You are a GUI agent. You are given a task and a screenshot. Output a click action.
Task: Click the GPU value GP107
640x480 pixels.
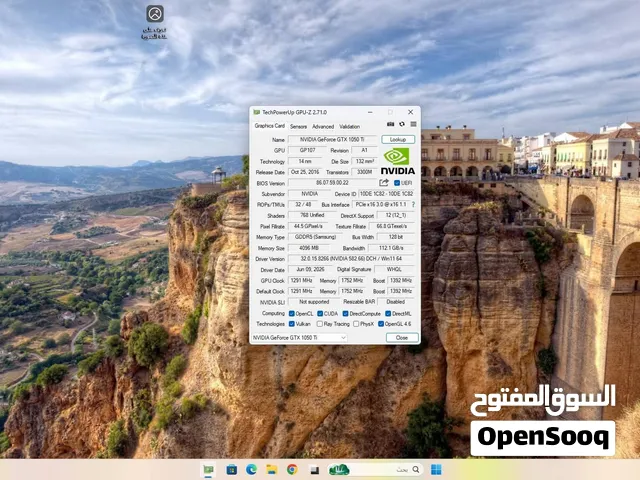(307, 150)
